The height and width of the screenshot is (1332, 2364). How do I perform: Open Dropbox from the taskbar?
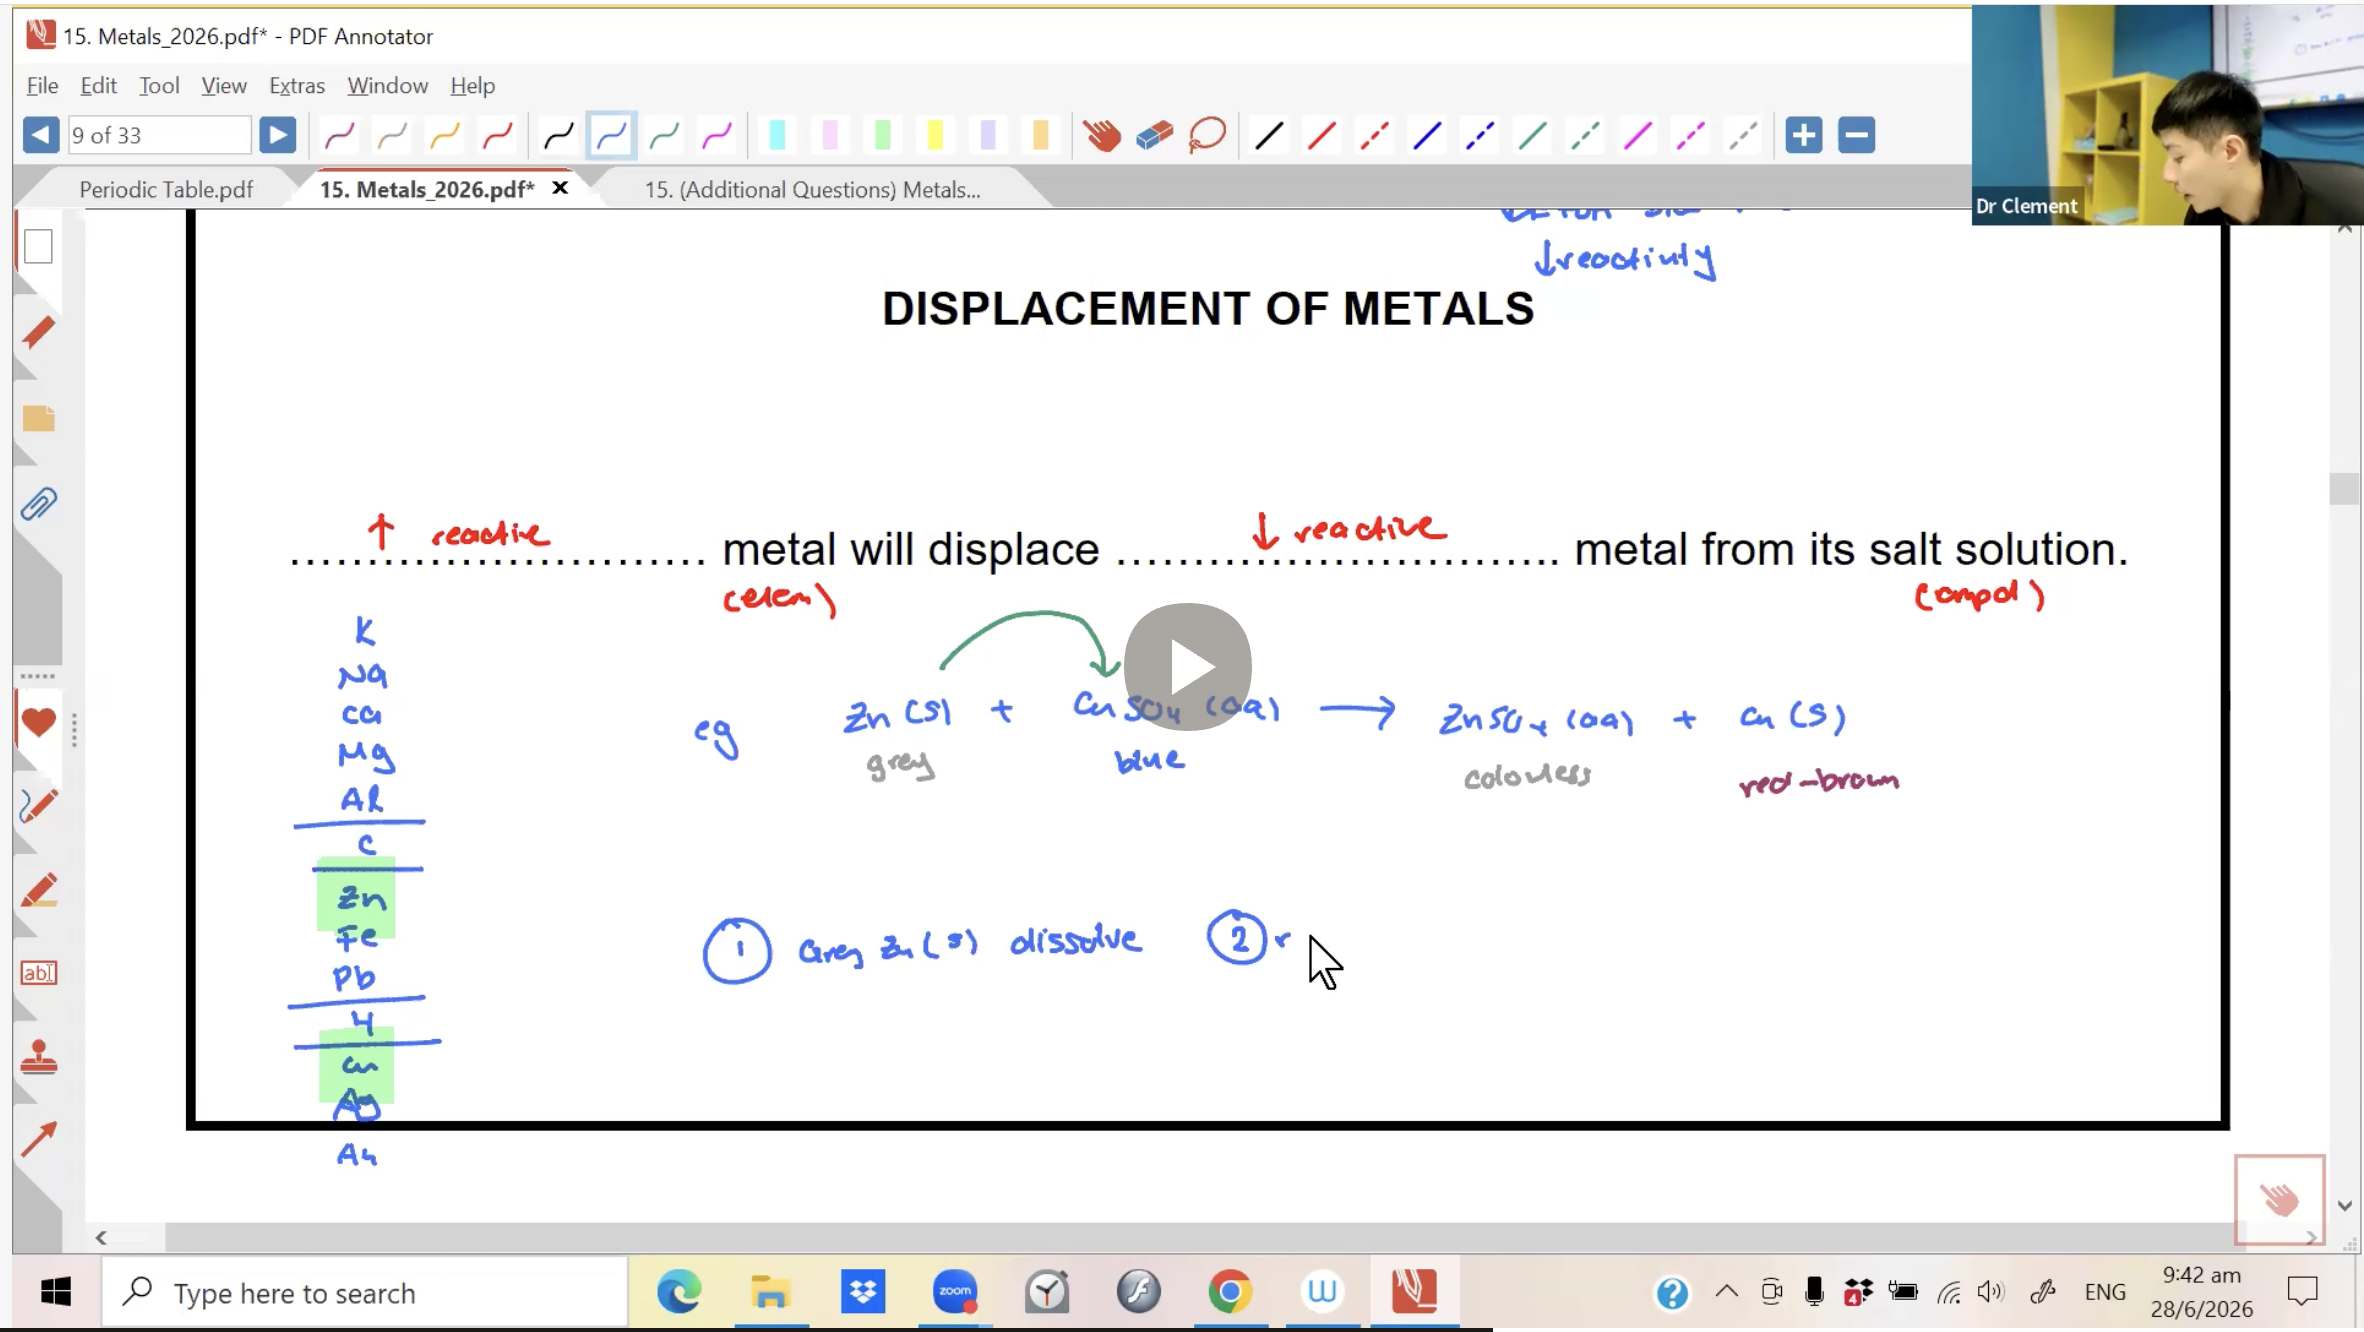coord(862,1292)
